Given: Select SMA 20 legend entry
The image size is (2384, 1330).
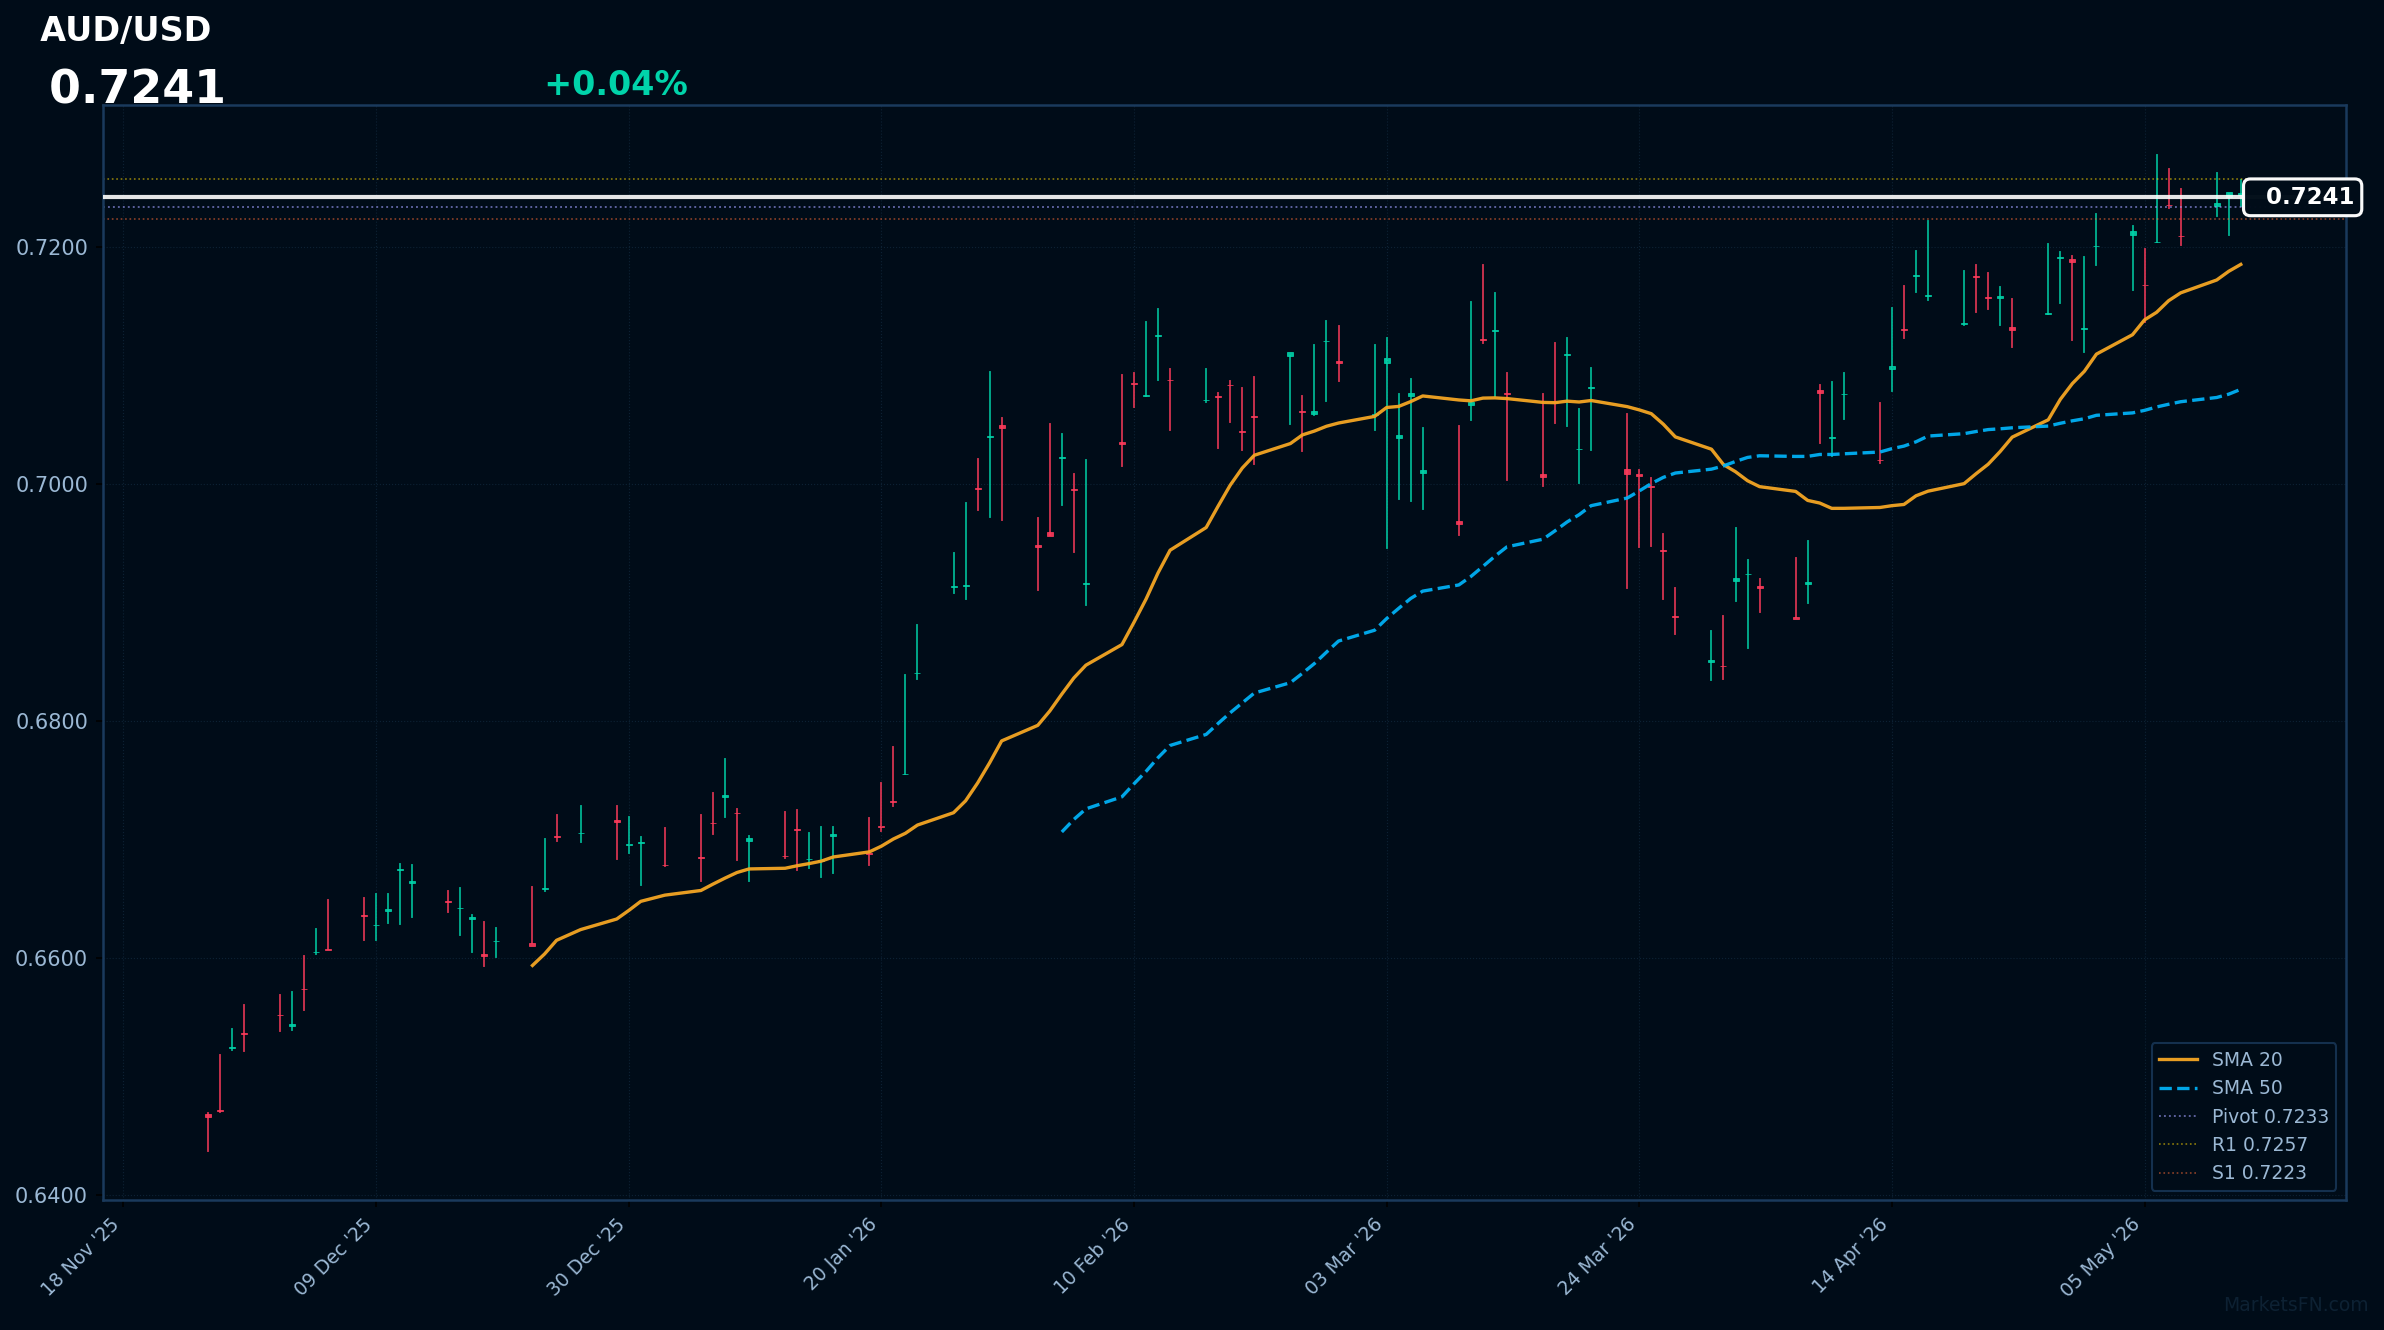Looking at the screenshot, I should pos(2246,1060).
